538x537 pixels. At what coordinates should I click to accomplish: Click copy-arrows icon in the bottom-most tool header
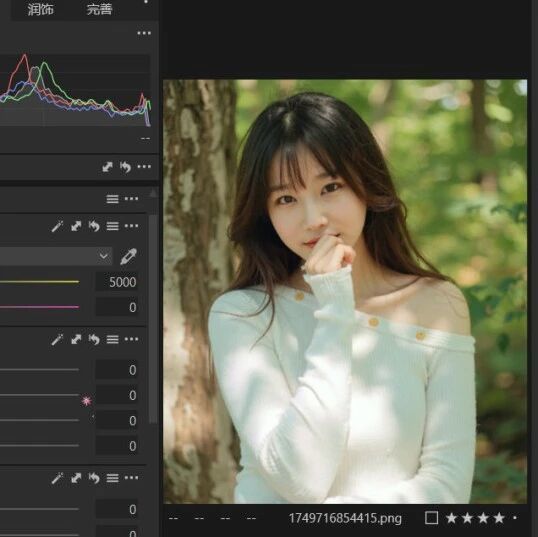pos(76,478)
